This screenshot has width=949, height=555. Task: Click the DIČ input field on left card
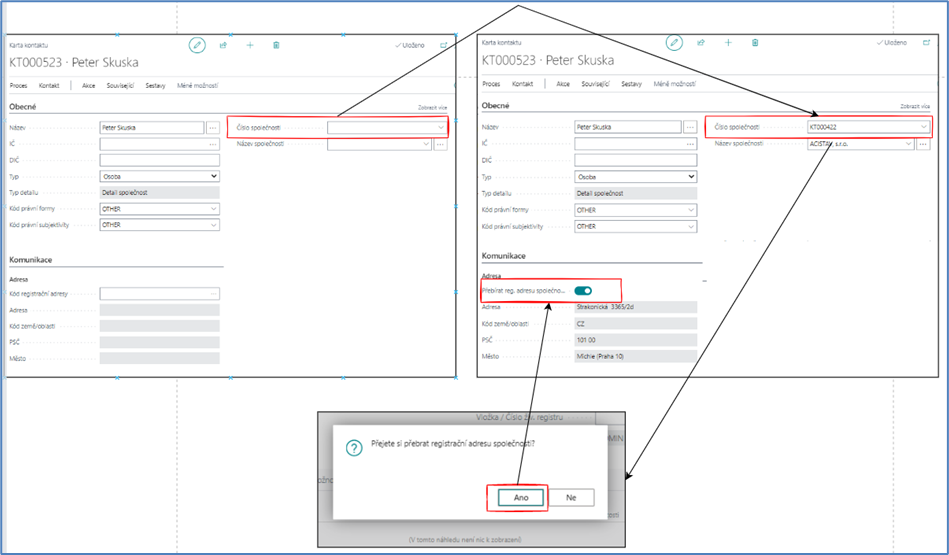[159, 160]
